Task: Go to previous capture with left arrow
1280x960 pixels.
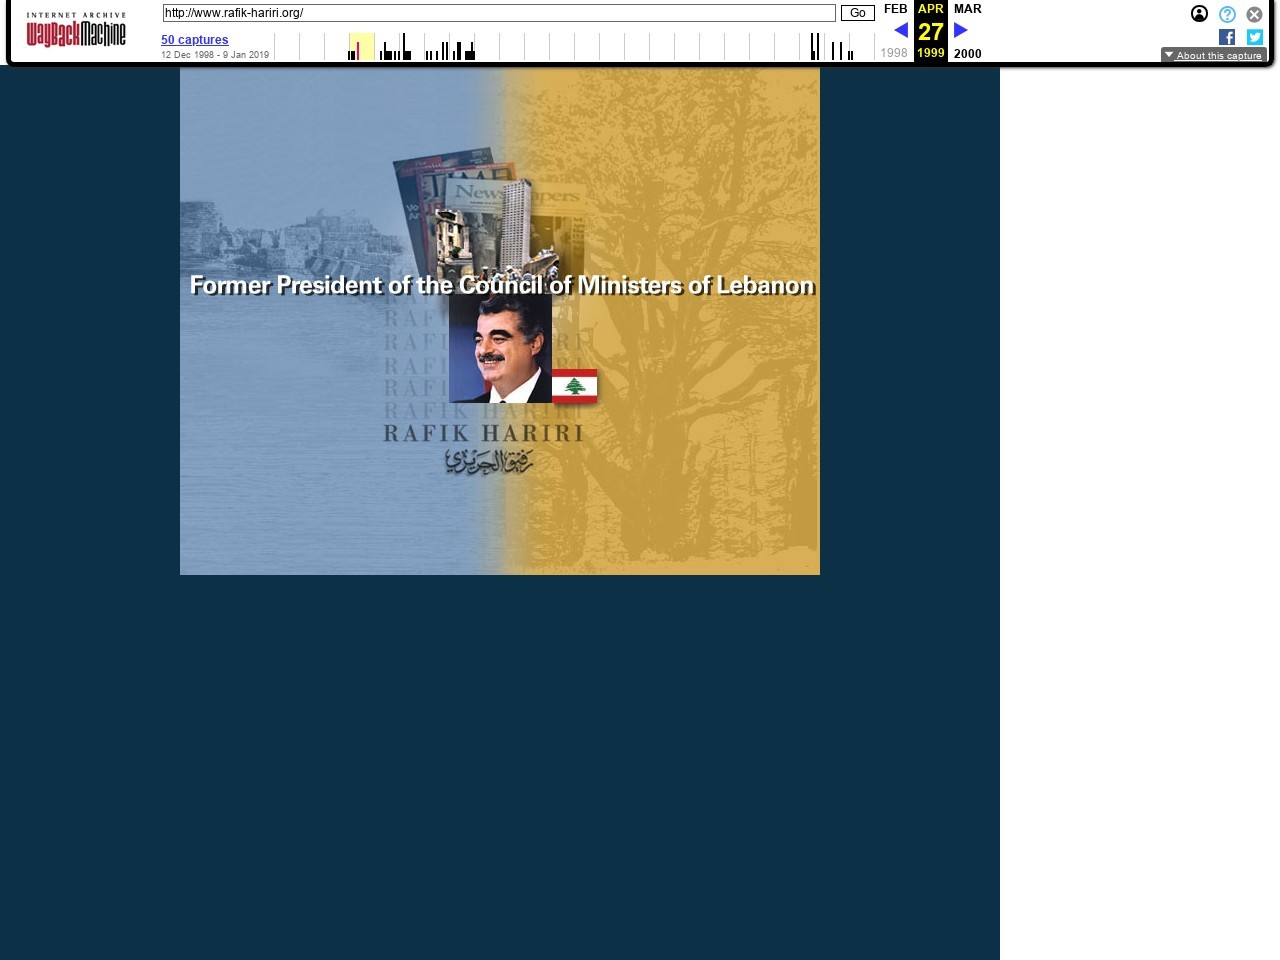Action: click(900, 31)
